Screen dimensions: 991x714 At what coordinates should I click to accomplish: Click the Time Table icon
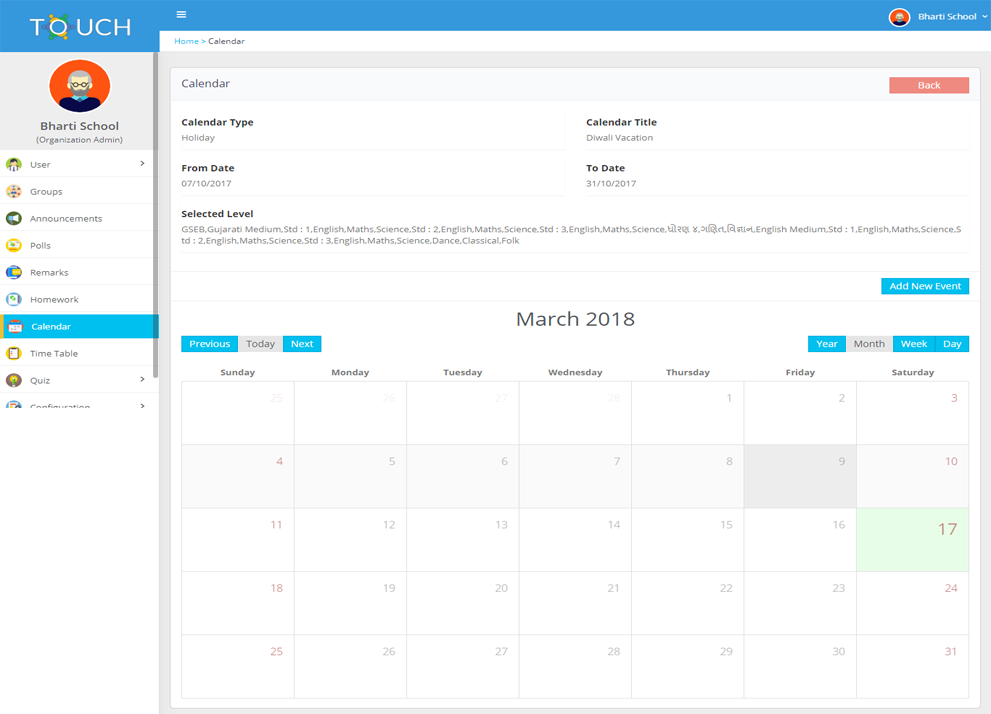pos(14,353)
